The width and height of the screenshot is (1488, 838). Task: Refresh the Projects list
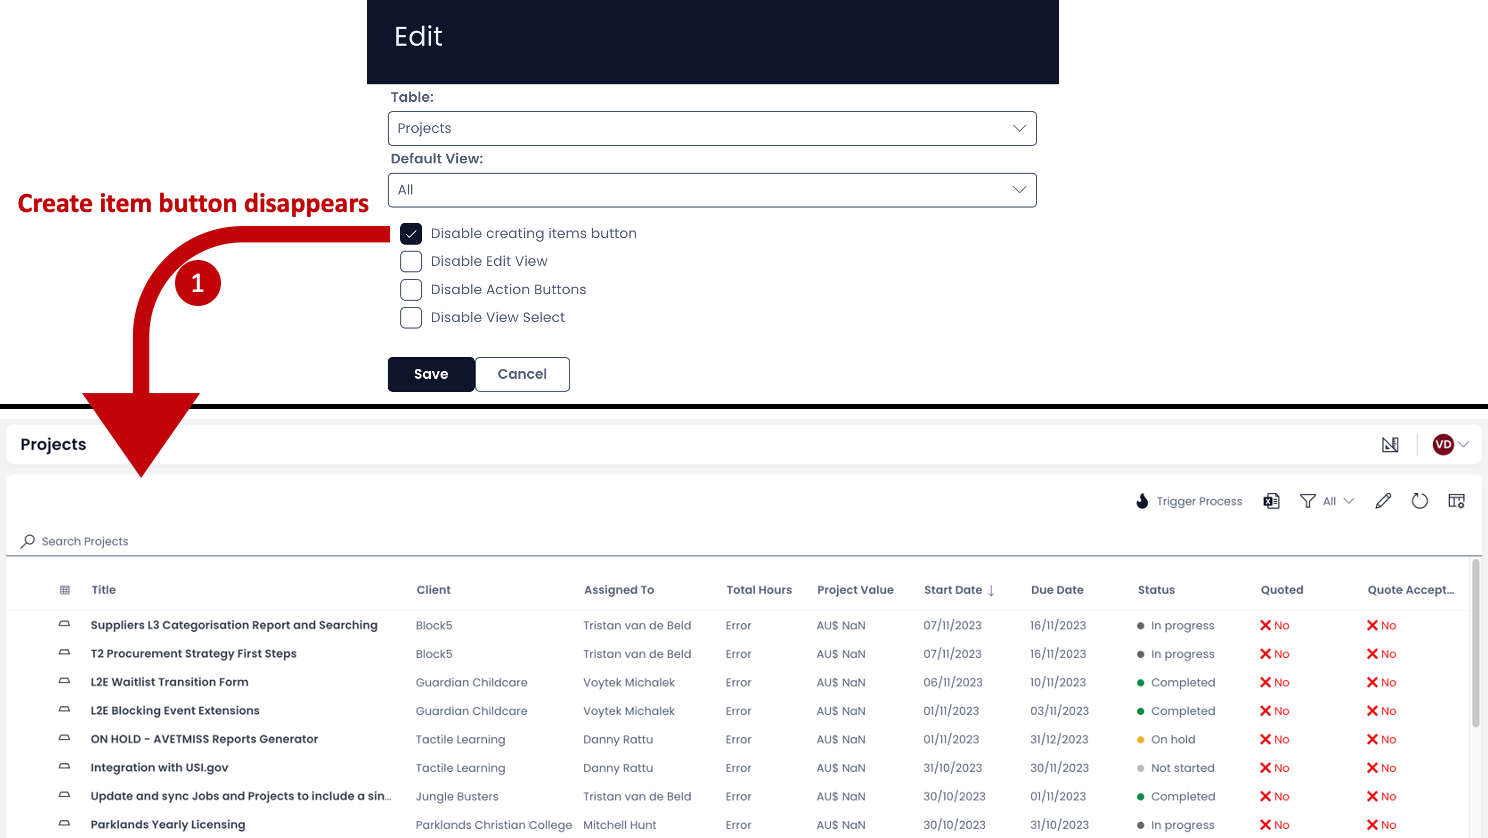pos(1419,501)
